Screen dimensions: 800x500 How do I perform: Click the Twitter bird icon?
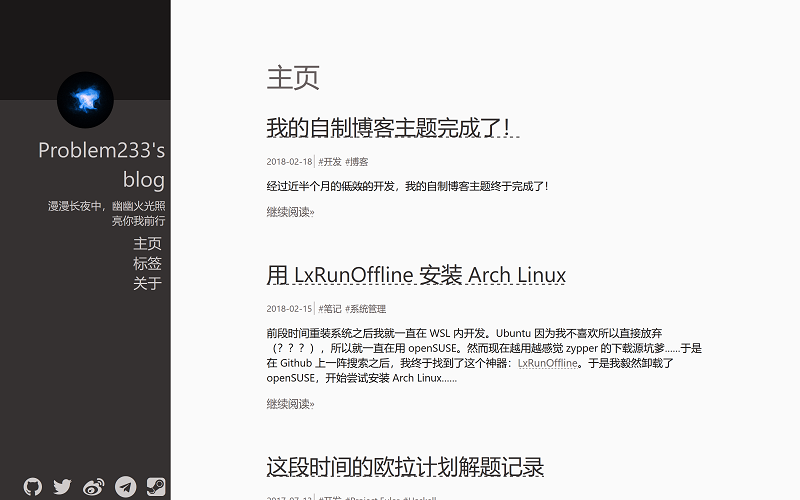63,487
